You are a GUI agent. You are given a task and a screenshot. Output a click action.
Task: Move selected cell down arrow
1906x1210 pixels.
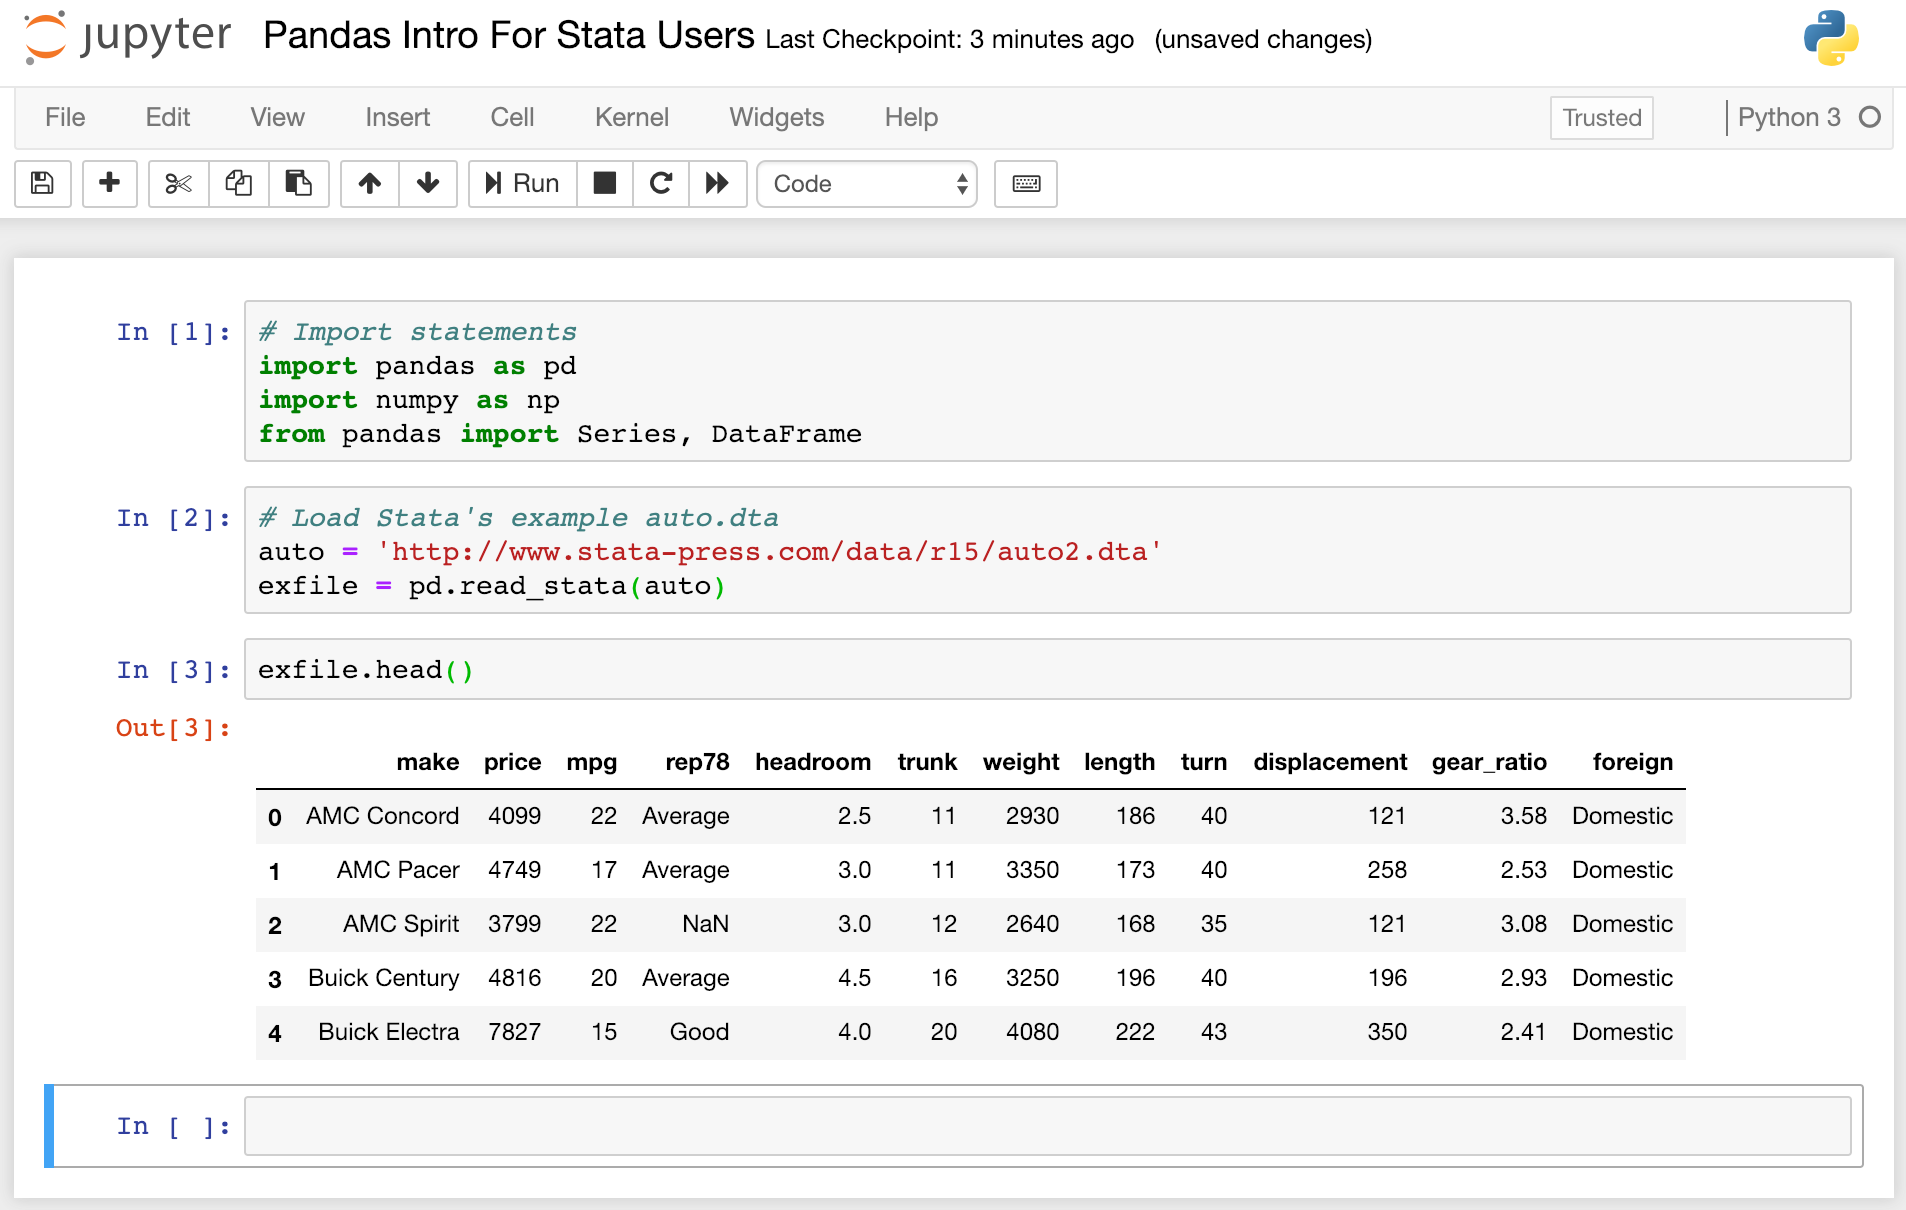[428, 183]
